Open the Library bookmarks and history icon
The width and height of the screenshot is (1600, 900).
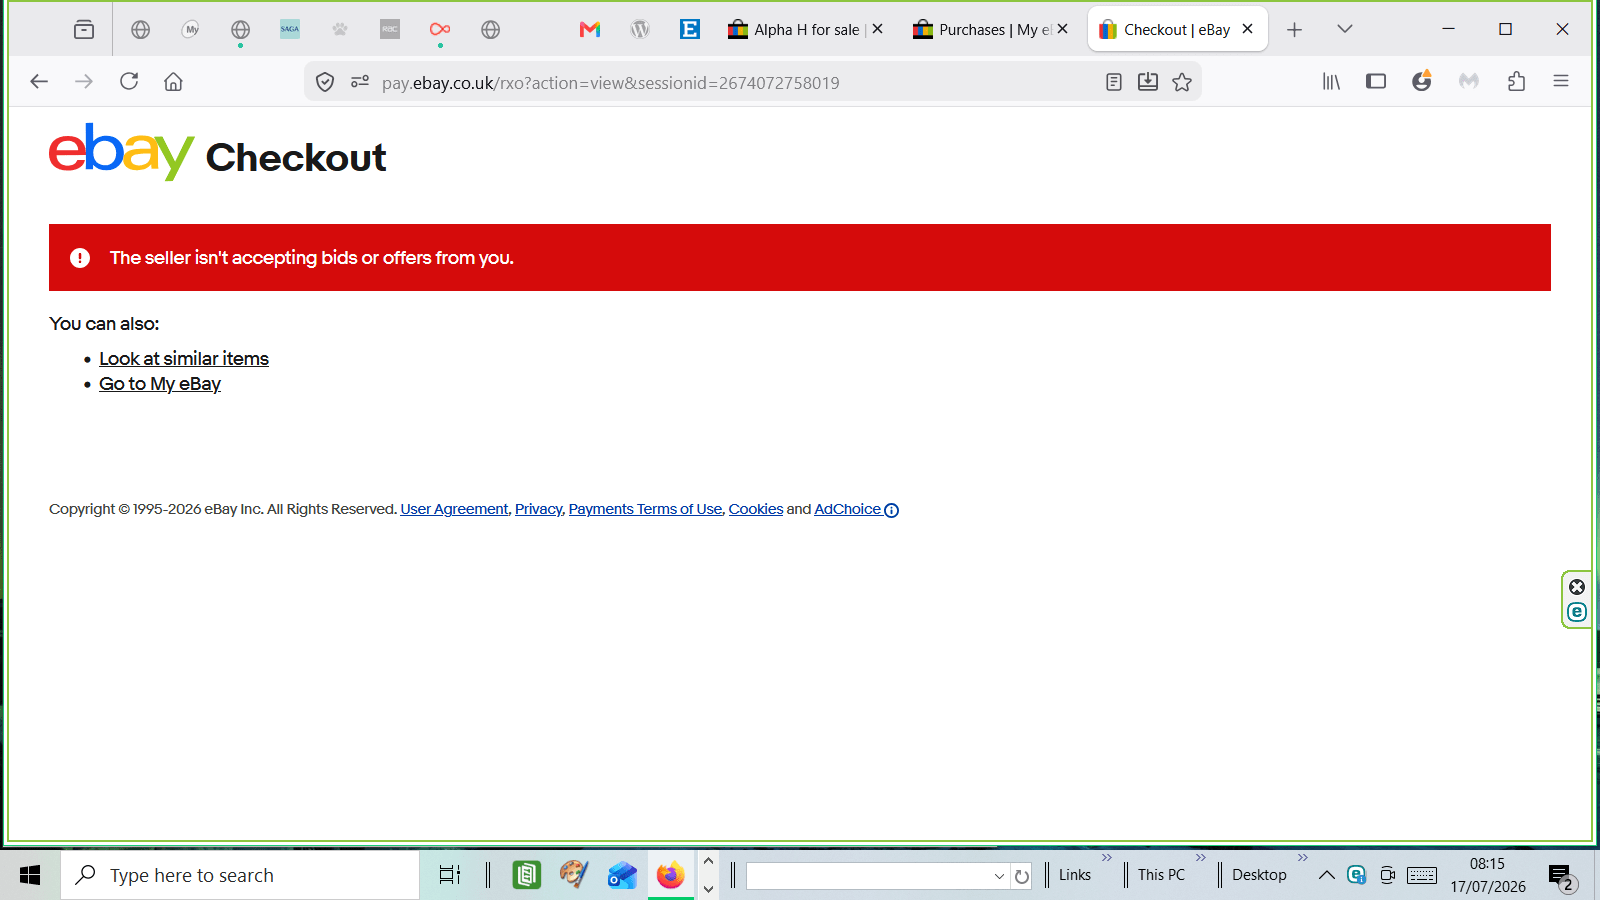[x=1331, y=82]
